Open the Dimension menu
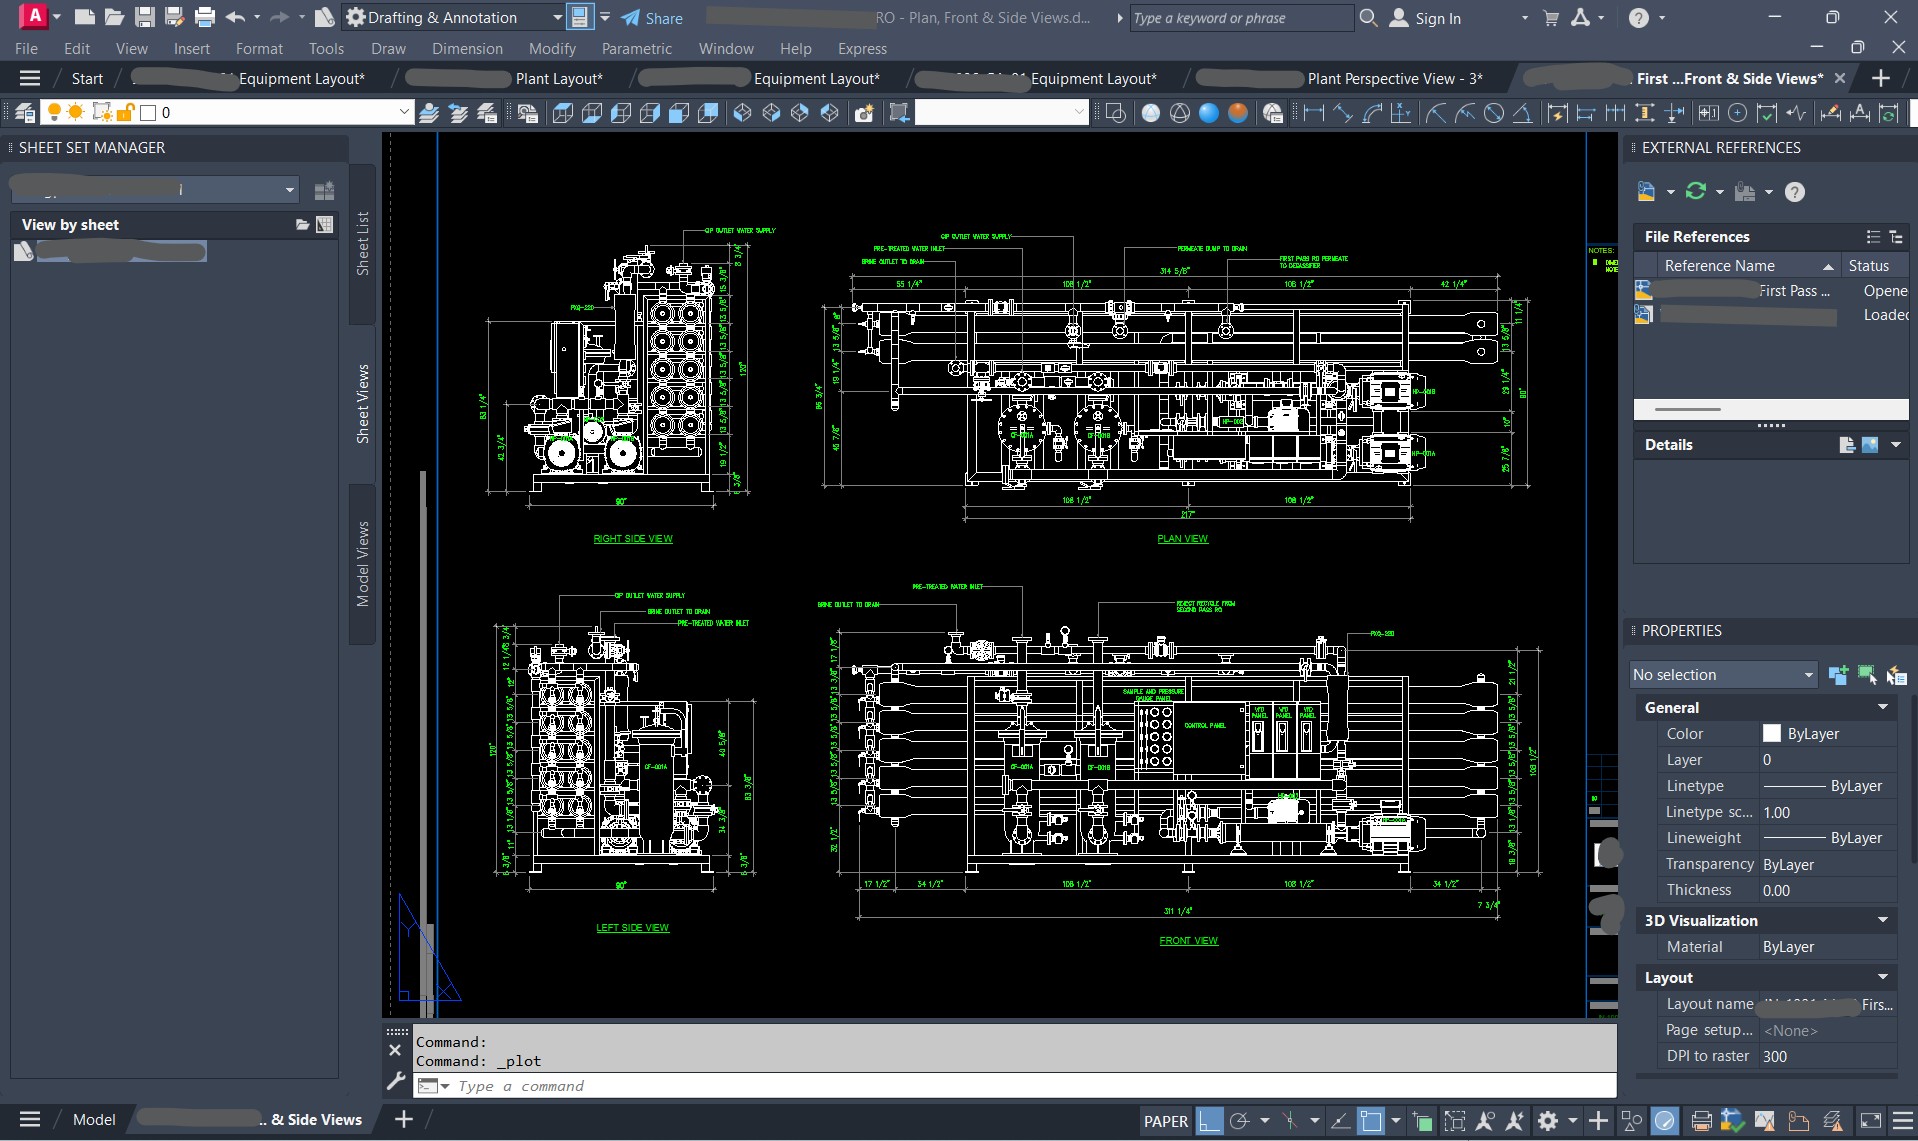The image size is (1918, 1141). tap(467, 48)
